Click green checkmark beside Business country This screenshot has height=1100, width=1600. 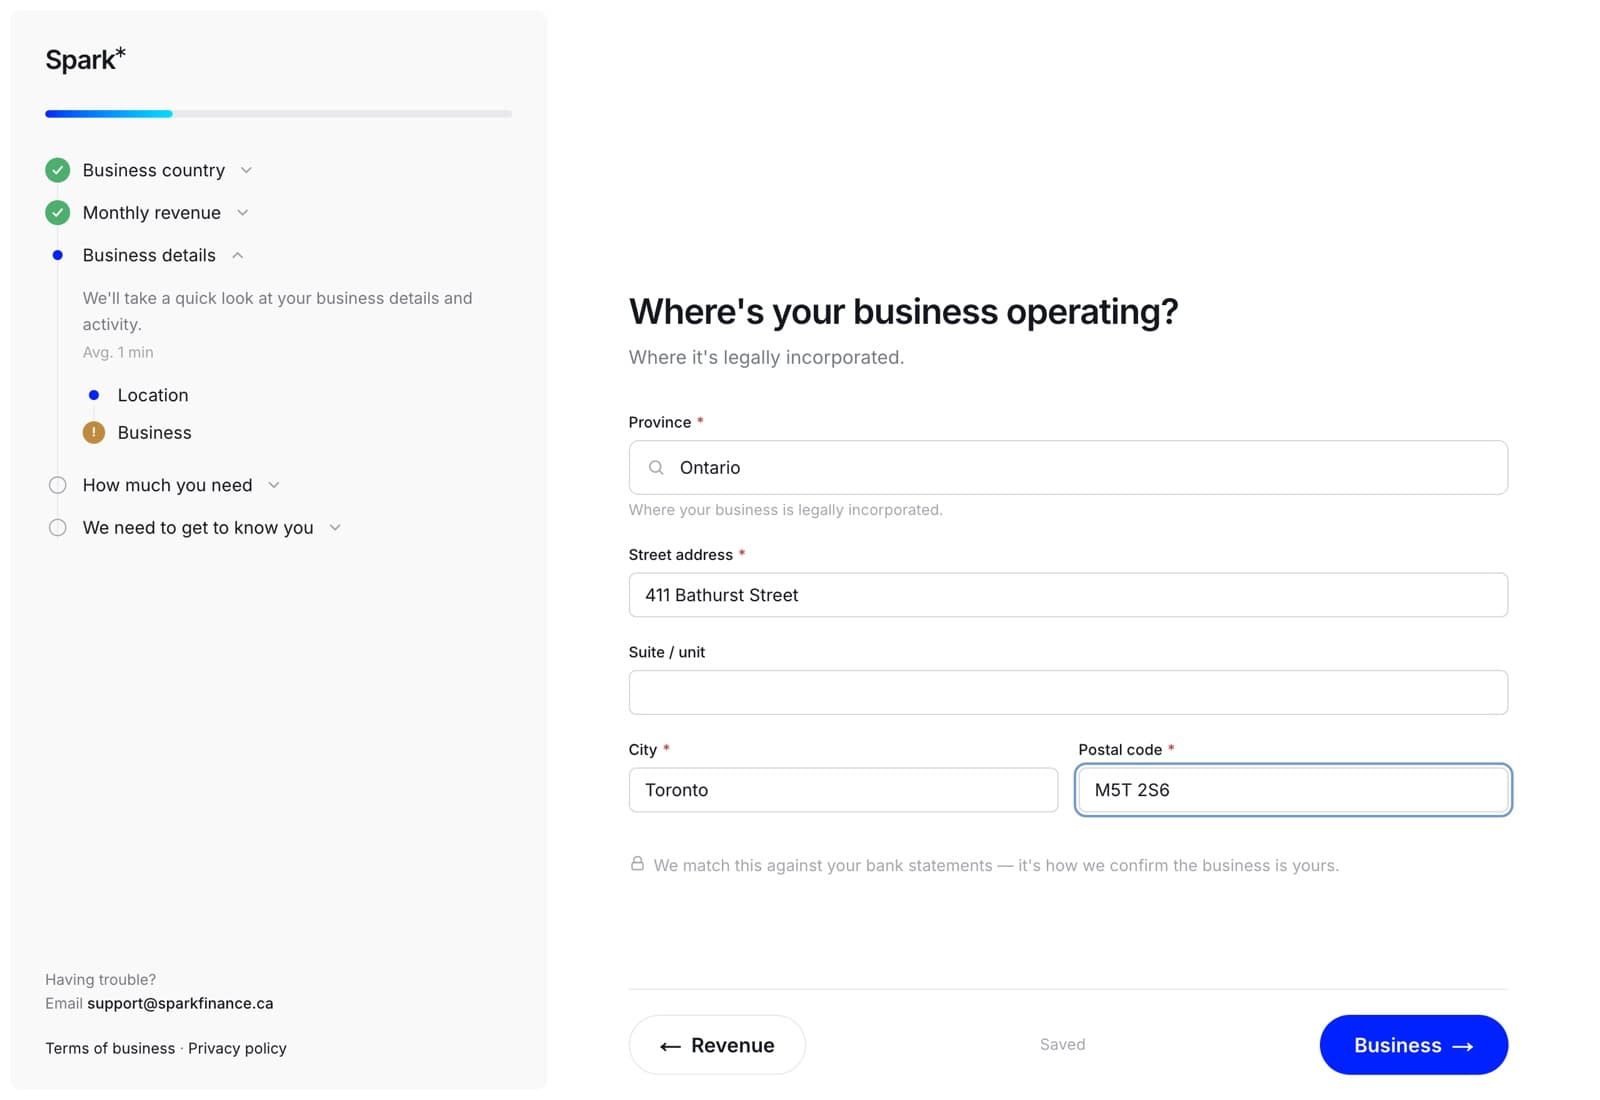coord(58,170)
